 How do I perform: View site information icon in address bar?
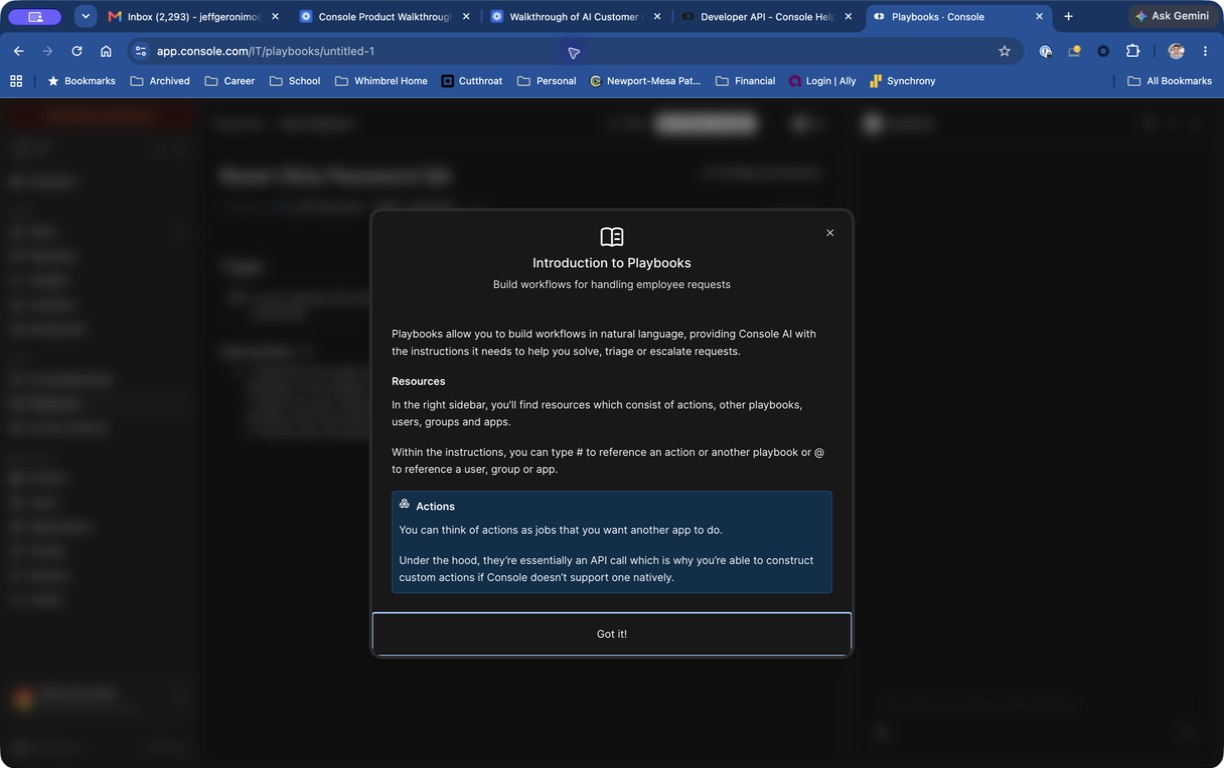pos(140,51)
